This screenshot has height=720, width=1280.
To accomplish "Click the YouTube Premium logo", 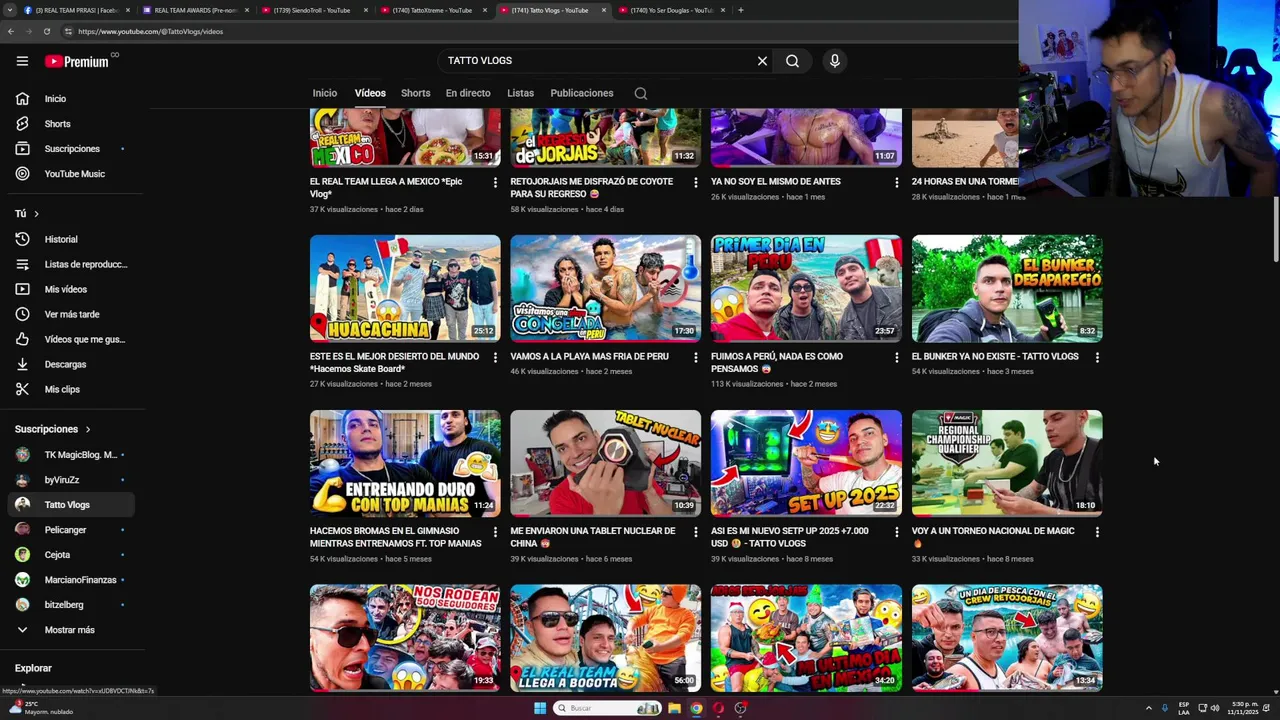I will point(78,61).
